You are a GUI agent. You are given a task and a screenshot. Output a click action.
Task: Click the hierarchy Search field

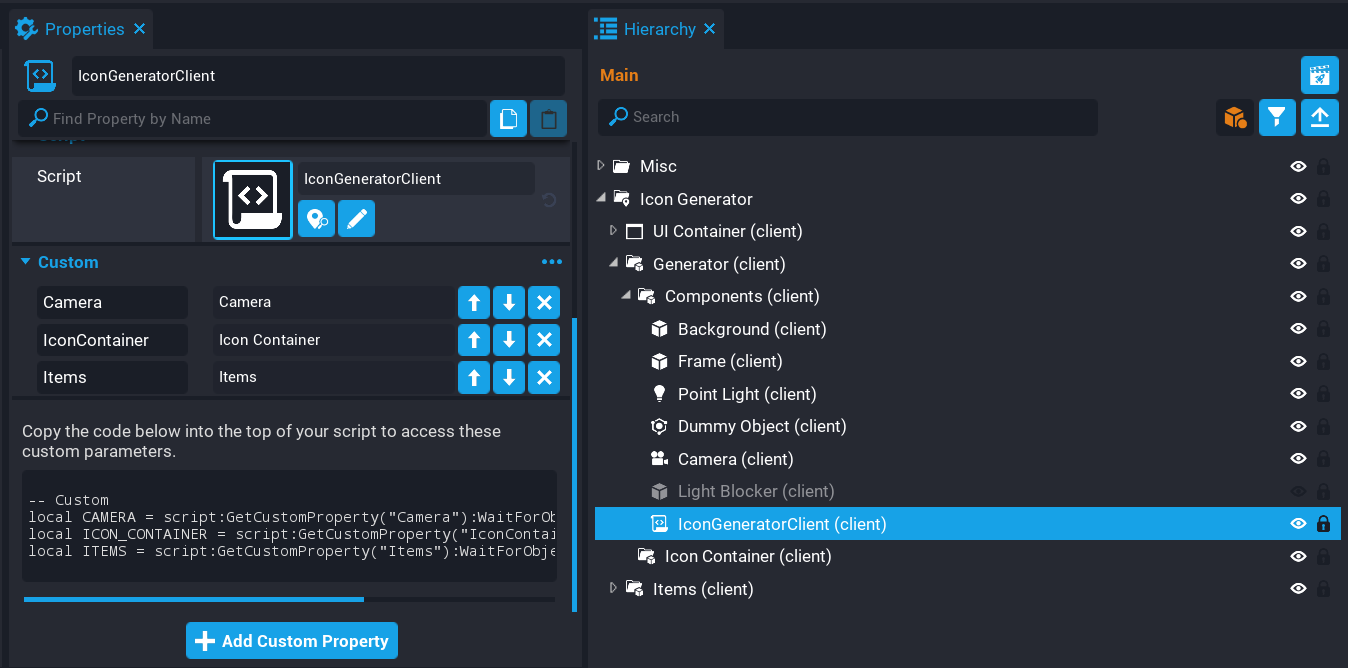(848, 117)
